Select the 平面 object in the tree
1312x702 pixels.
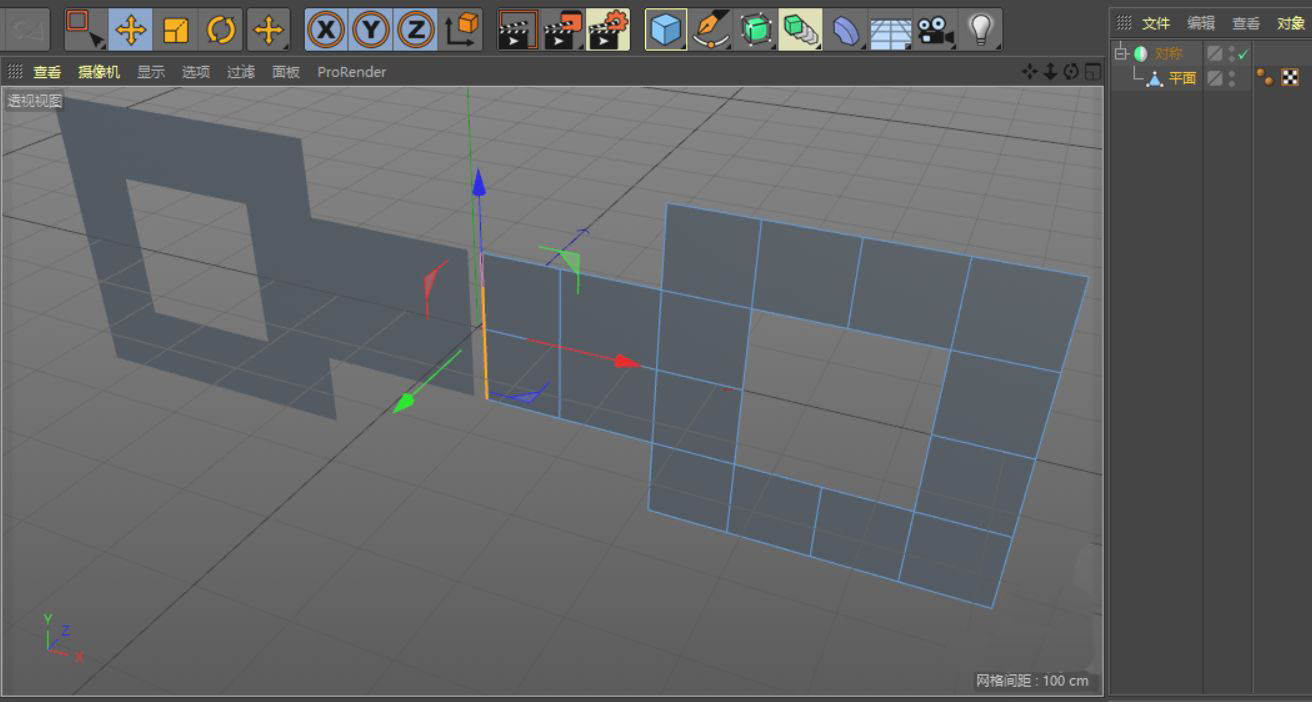pos(1182,78)
